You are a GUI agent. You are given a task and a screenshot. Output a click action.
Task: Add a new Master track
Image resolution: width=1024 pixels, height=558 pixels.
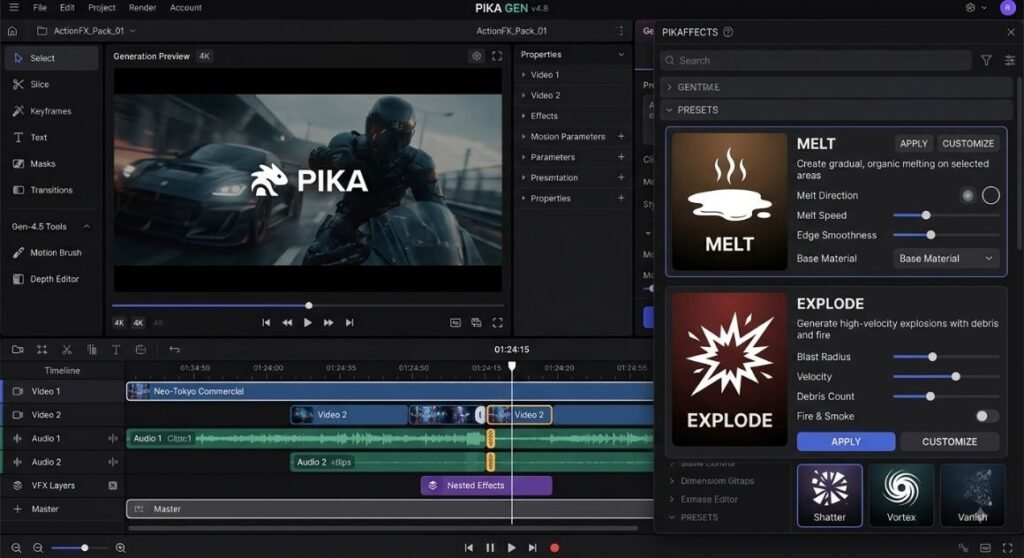point(18,509)
